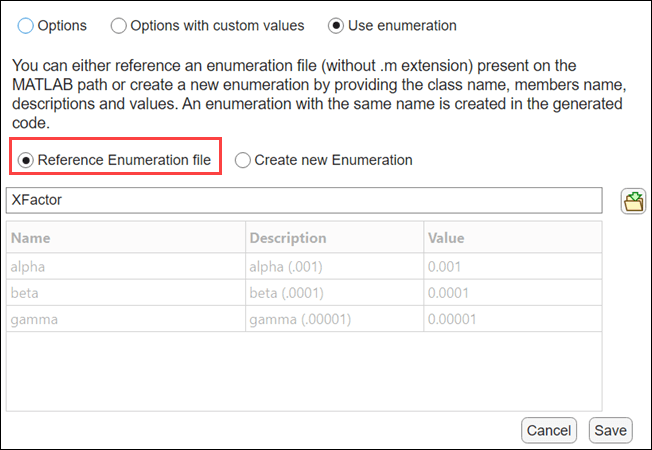Click the XFactor enumeration name field
The width and height of the screenshot is (652, 450).
coord(304,200)
